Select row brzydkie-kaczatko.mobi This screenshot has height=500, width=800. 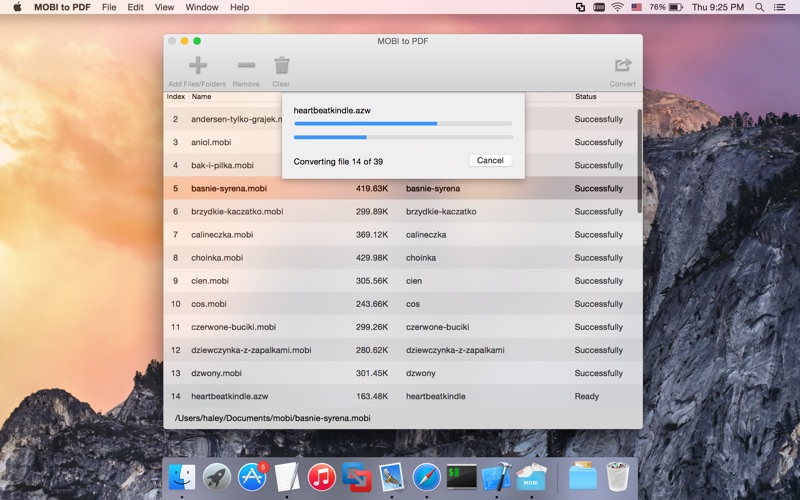coord(401,211)
